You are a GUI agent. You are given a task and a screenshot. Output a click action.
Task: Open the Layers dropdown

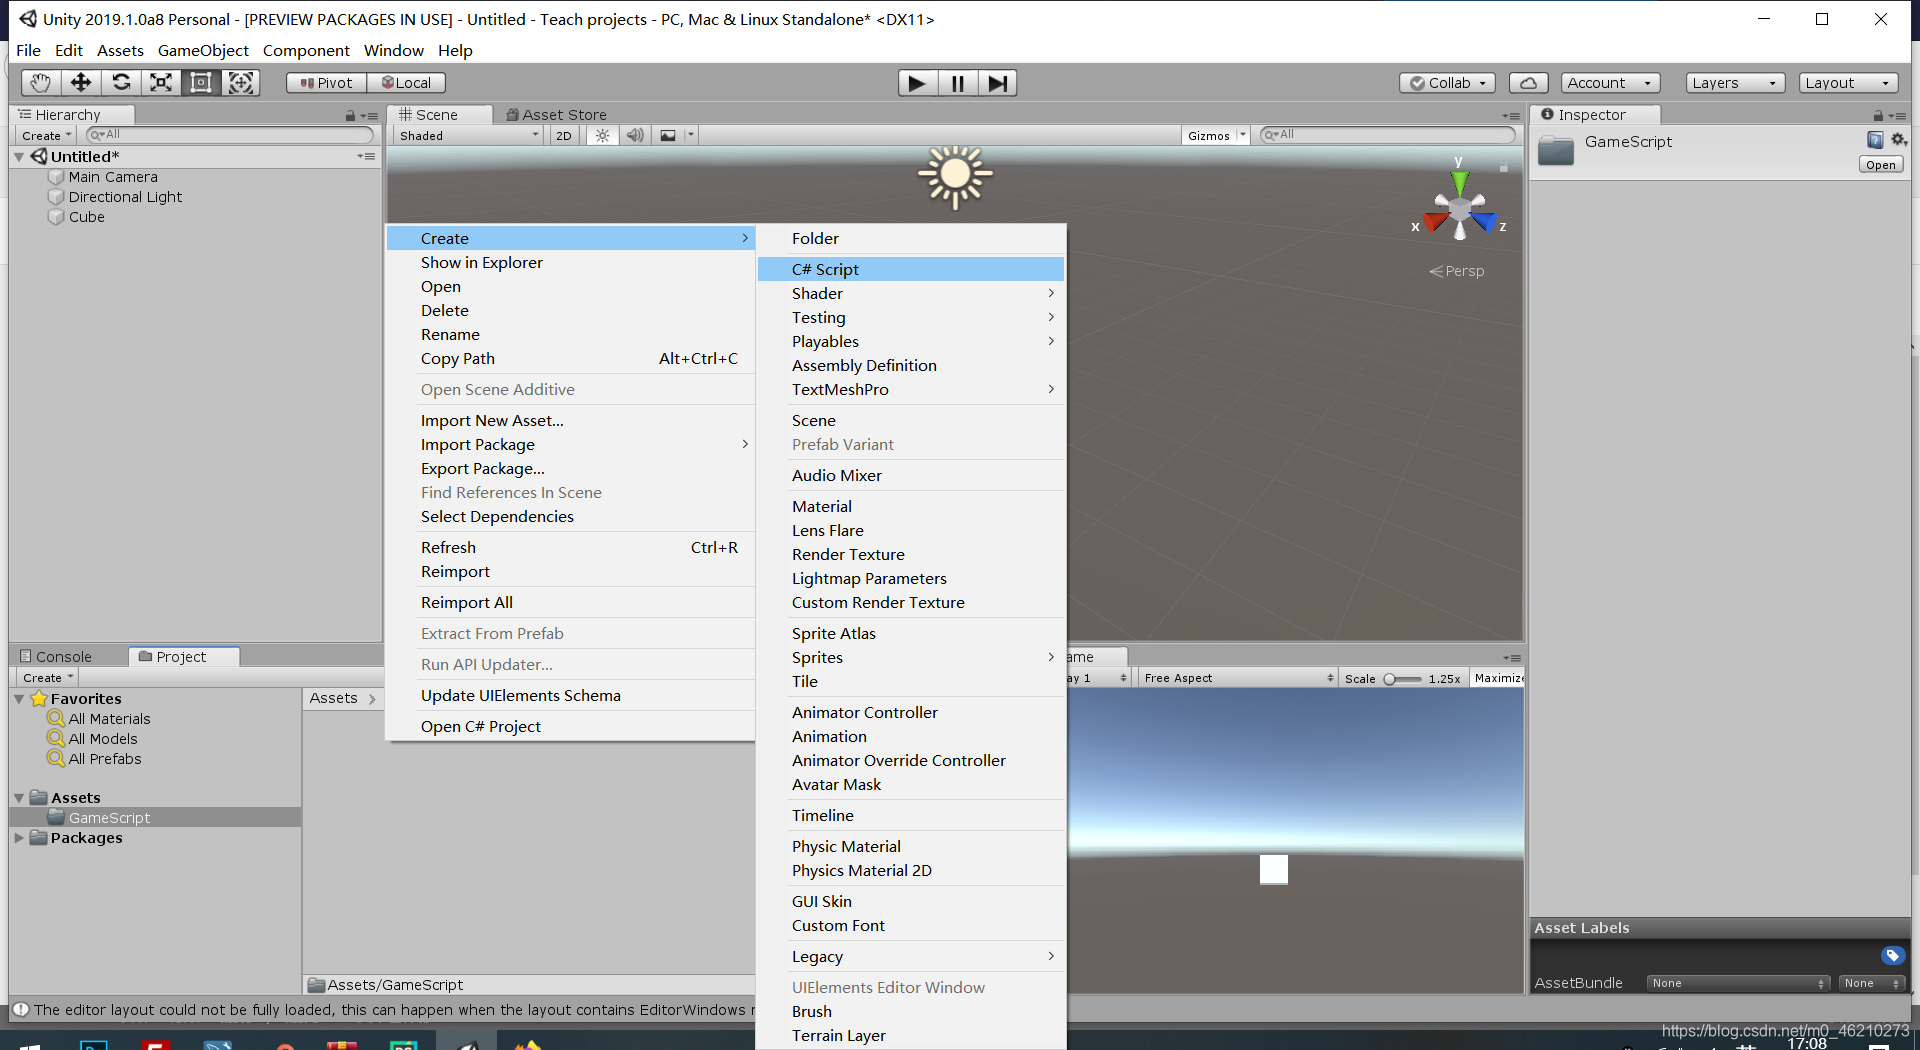click(1735, 83)
